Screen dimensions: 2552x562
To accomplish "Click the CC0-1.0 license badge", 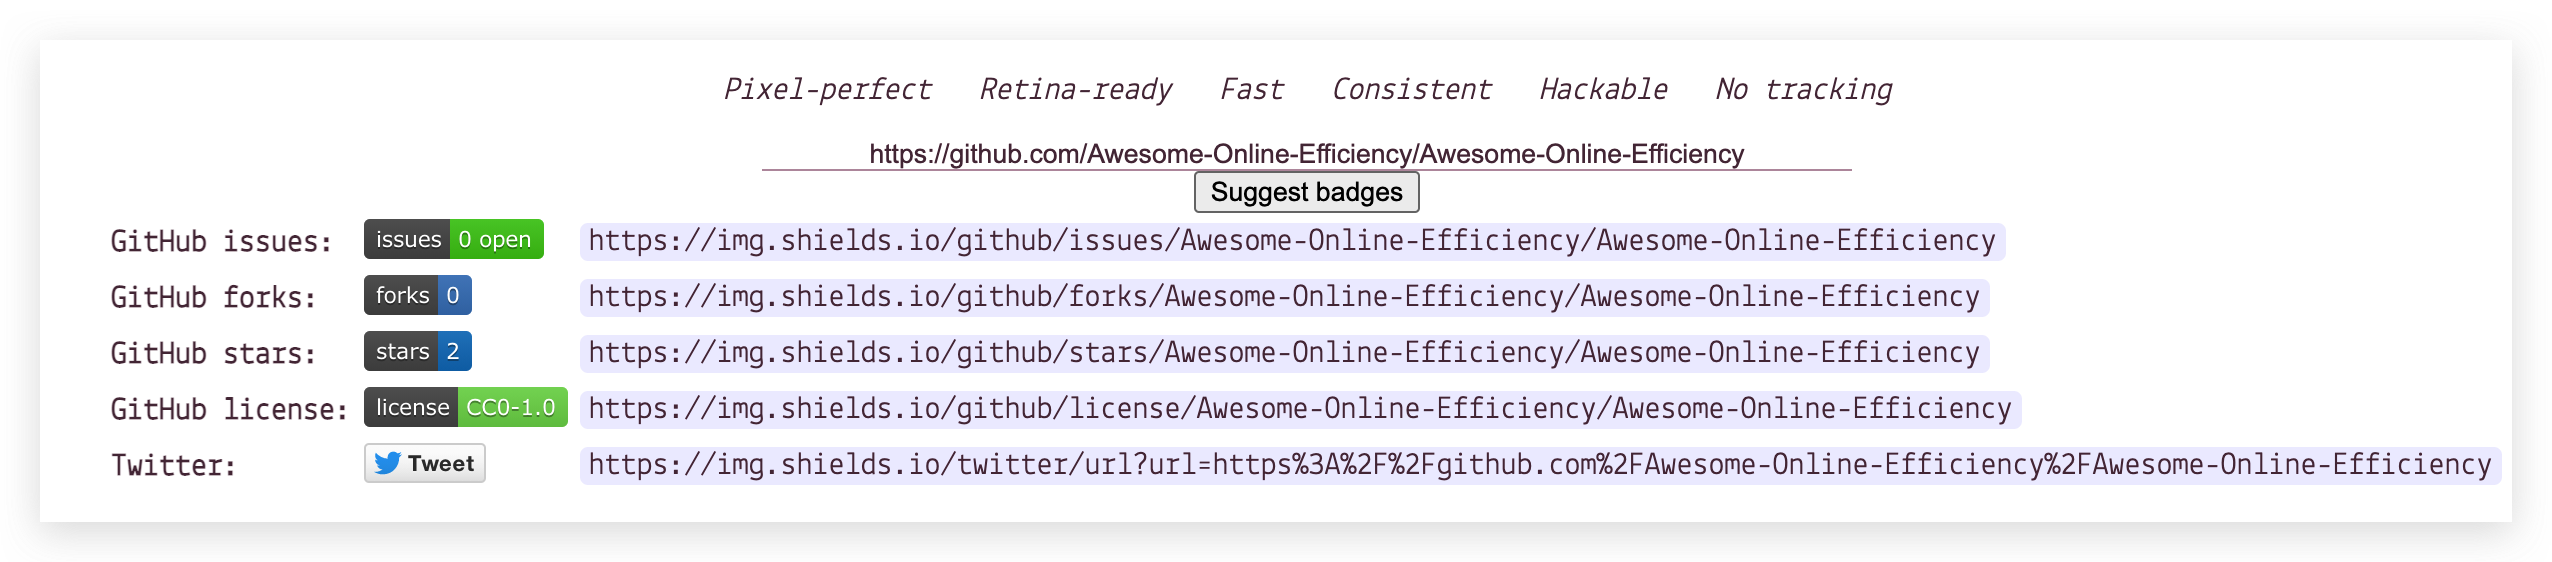I will (465, 408).
